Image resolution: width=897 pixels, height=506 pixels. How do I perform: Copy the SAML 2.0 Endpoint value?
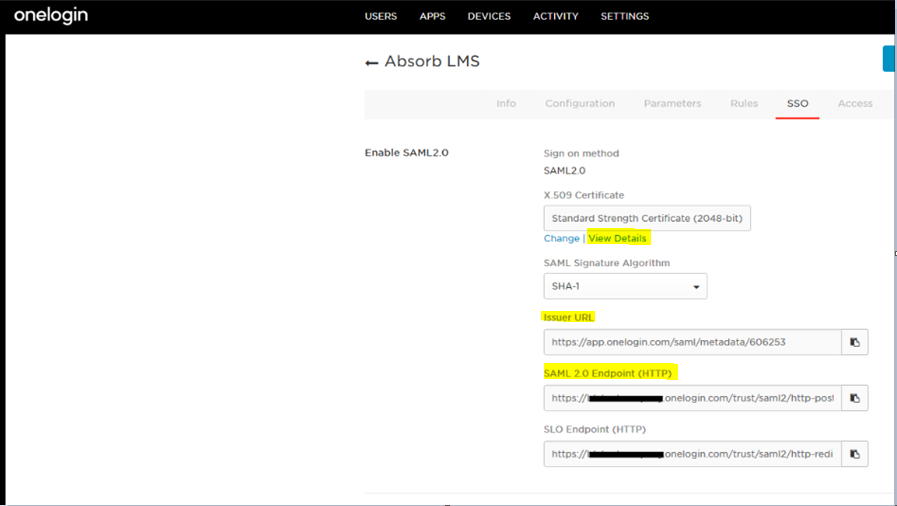pyautogui.click(x=855, y=398)
